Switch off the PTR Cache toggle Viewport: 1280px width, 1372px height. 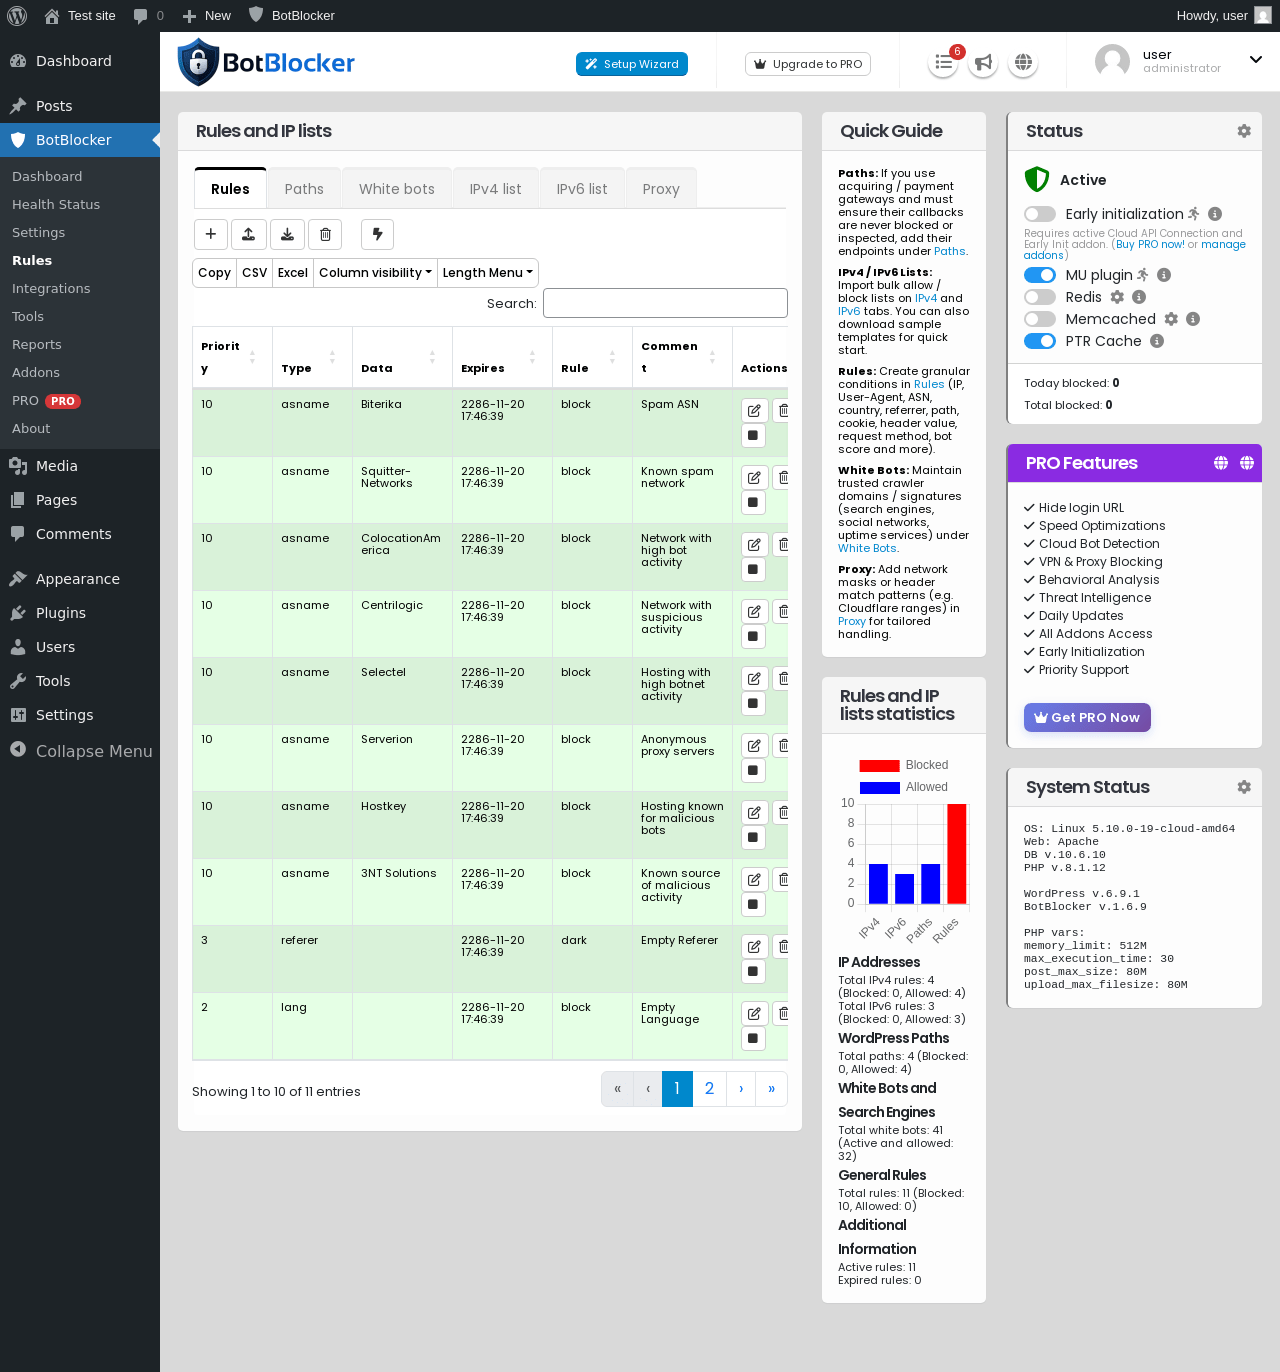(x=1040, y=341)
